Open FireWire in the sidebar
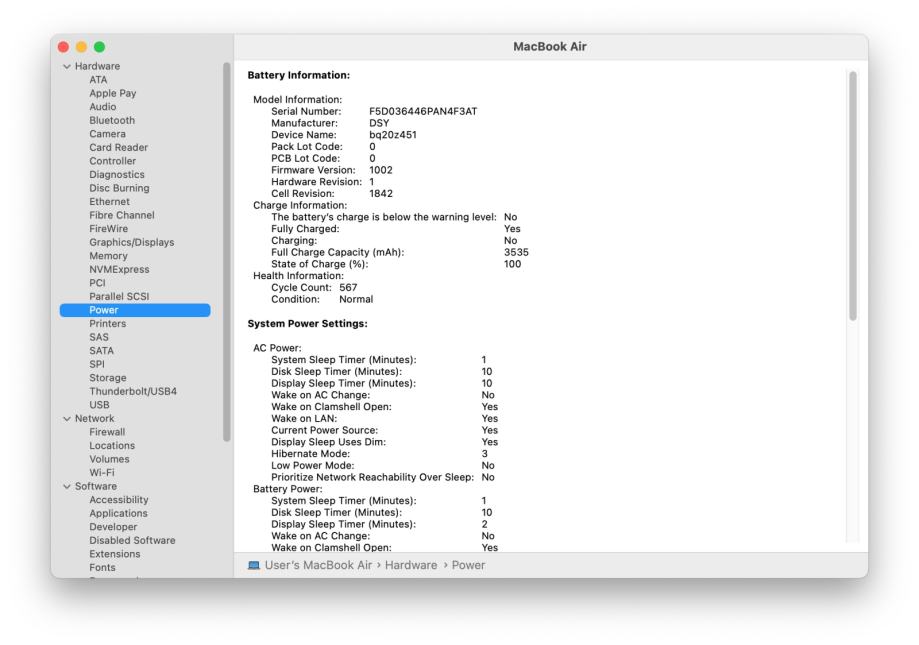919x645 pixels. click(x=108, y=228)
